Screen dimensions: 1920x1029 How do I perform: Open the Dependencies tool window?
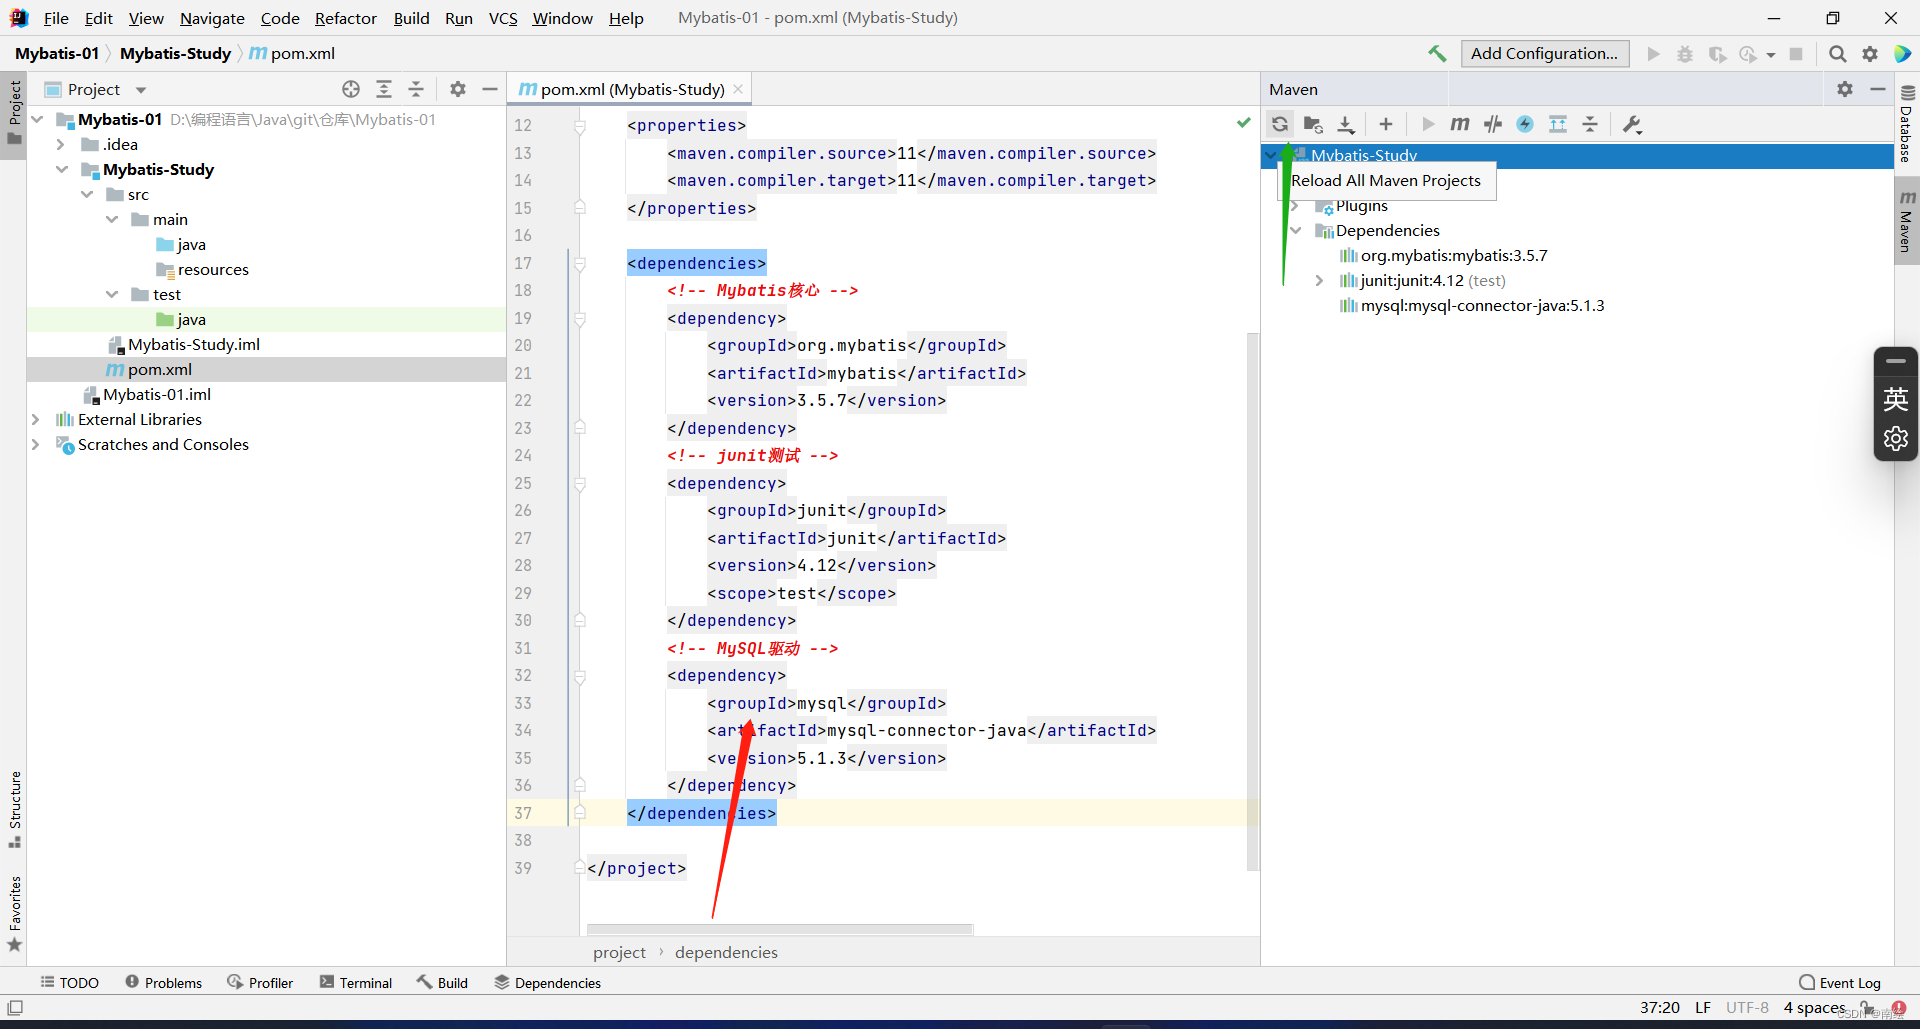click(x=548, y=983)
